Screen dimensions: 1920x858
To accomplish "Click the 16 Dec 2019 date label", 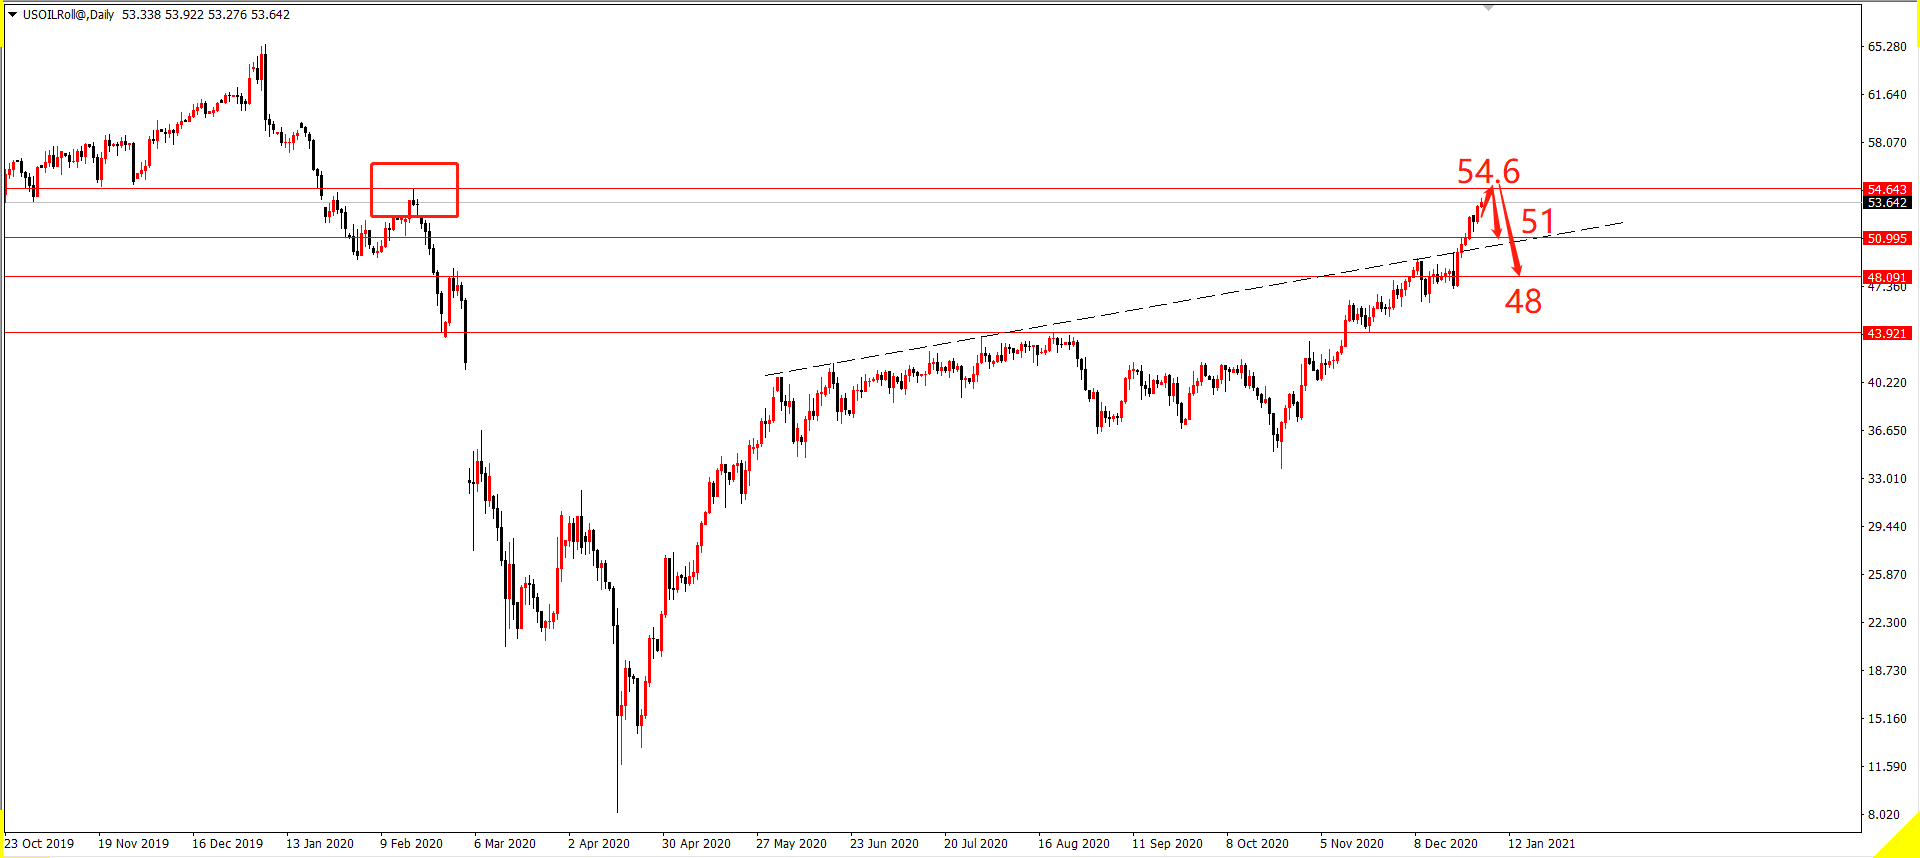I will [x=227, y=844].
